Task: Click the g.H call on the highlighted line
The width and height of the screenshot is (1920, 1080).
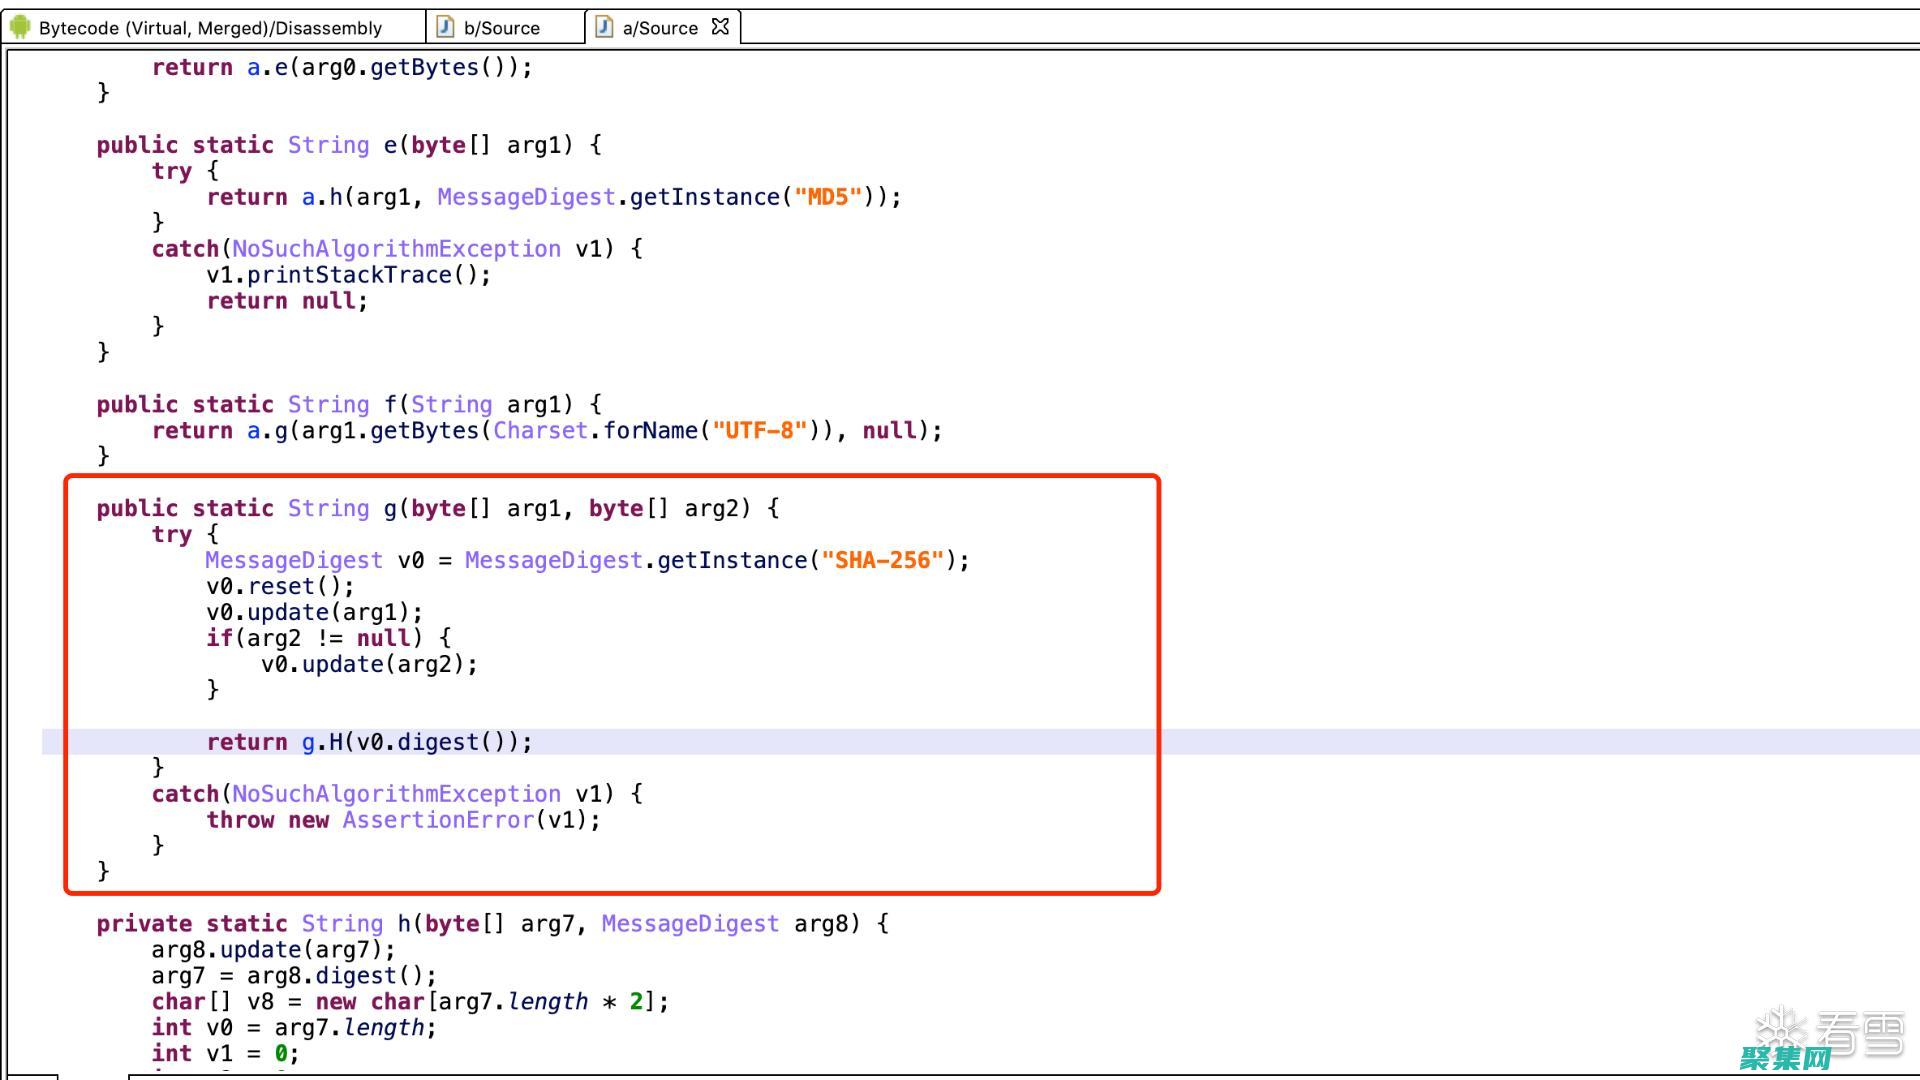Action: [320, 741]
